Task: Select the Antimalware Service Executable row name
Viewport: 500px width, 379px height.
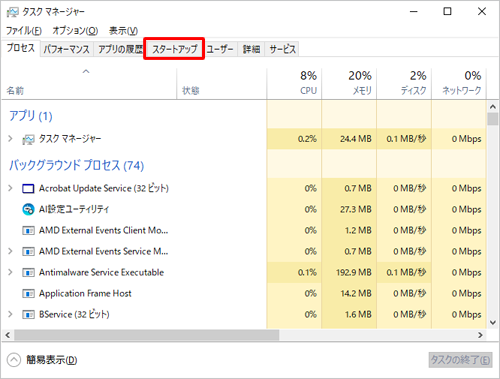Action: click(101, 272)
